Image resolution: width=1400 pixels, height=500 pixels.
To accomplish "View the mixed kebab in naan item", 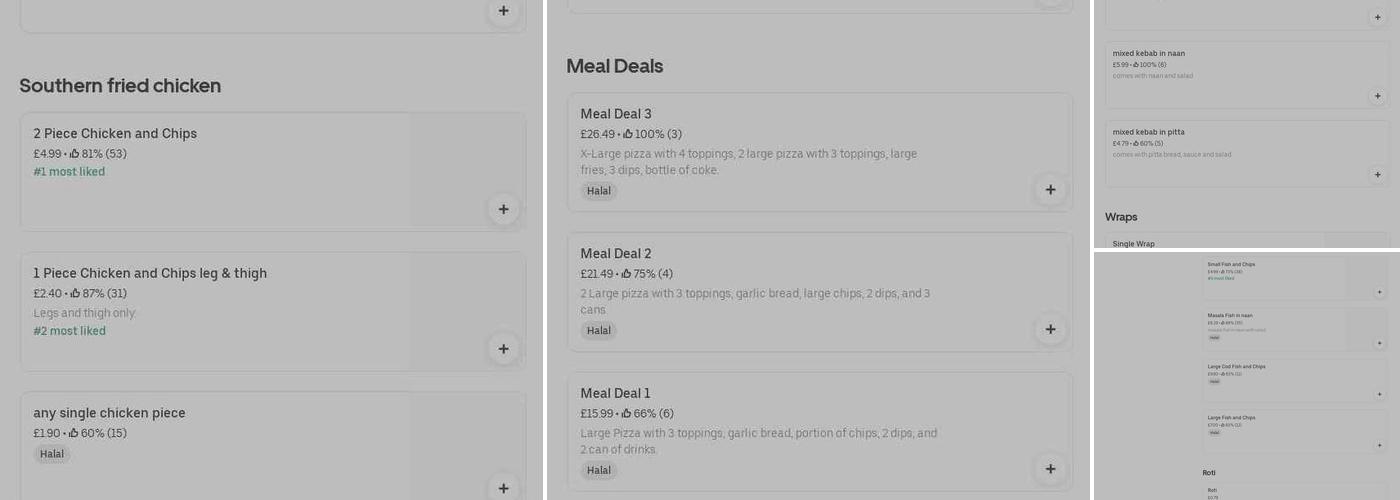I will point(1149,54).
